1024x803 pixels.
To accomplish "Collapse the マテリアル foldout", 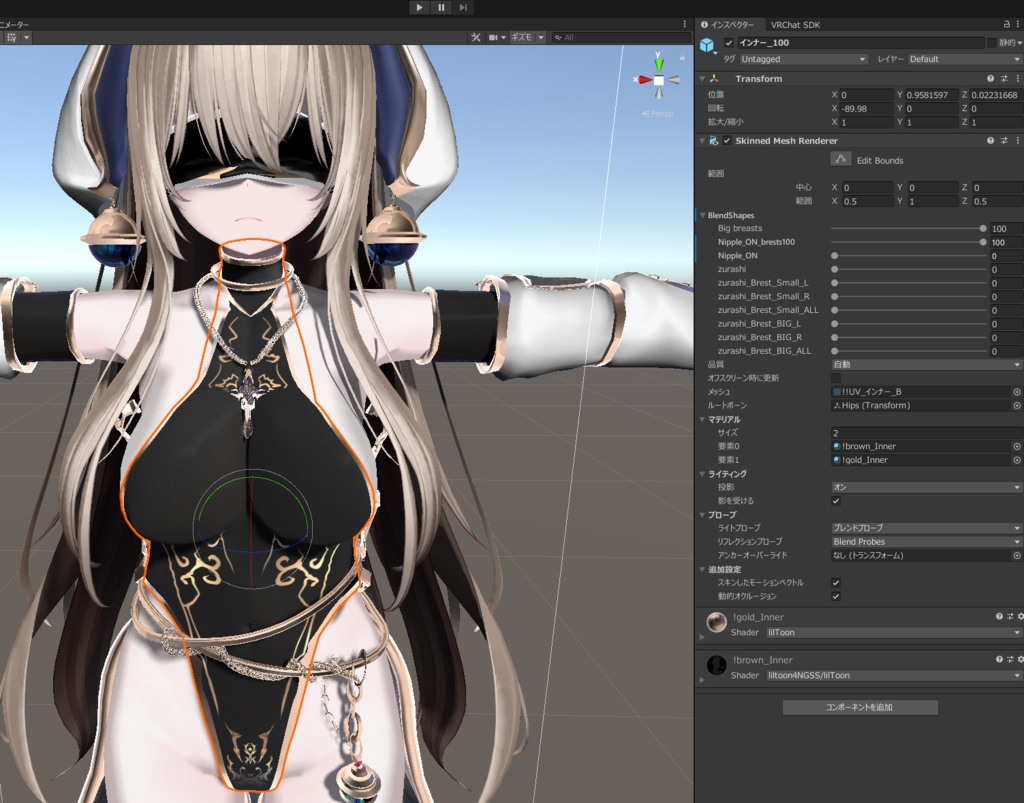I will [703, 419].
